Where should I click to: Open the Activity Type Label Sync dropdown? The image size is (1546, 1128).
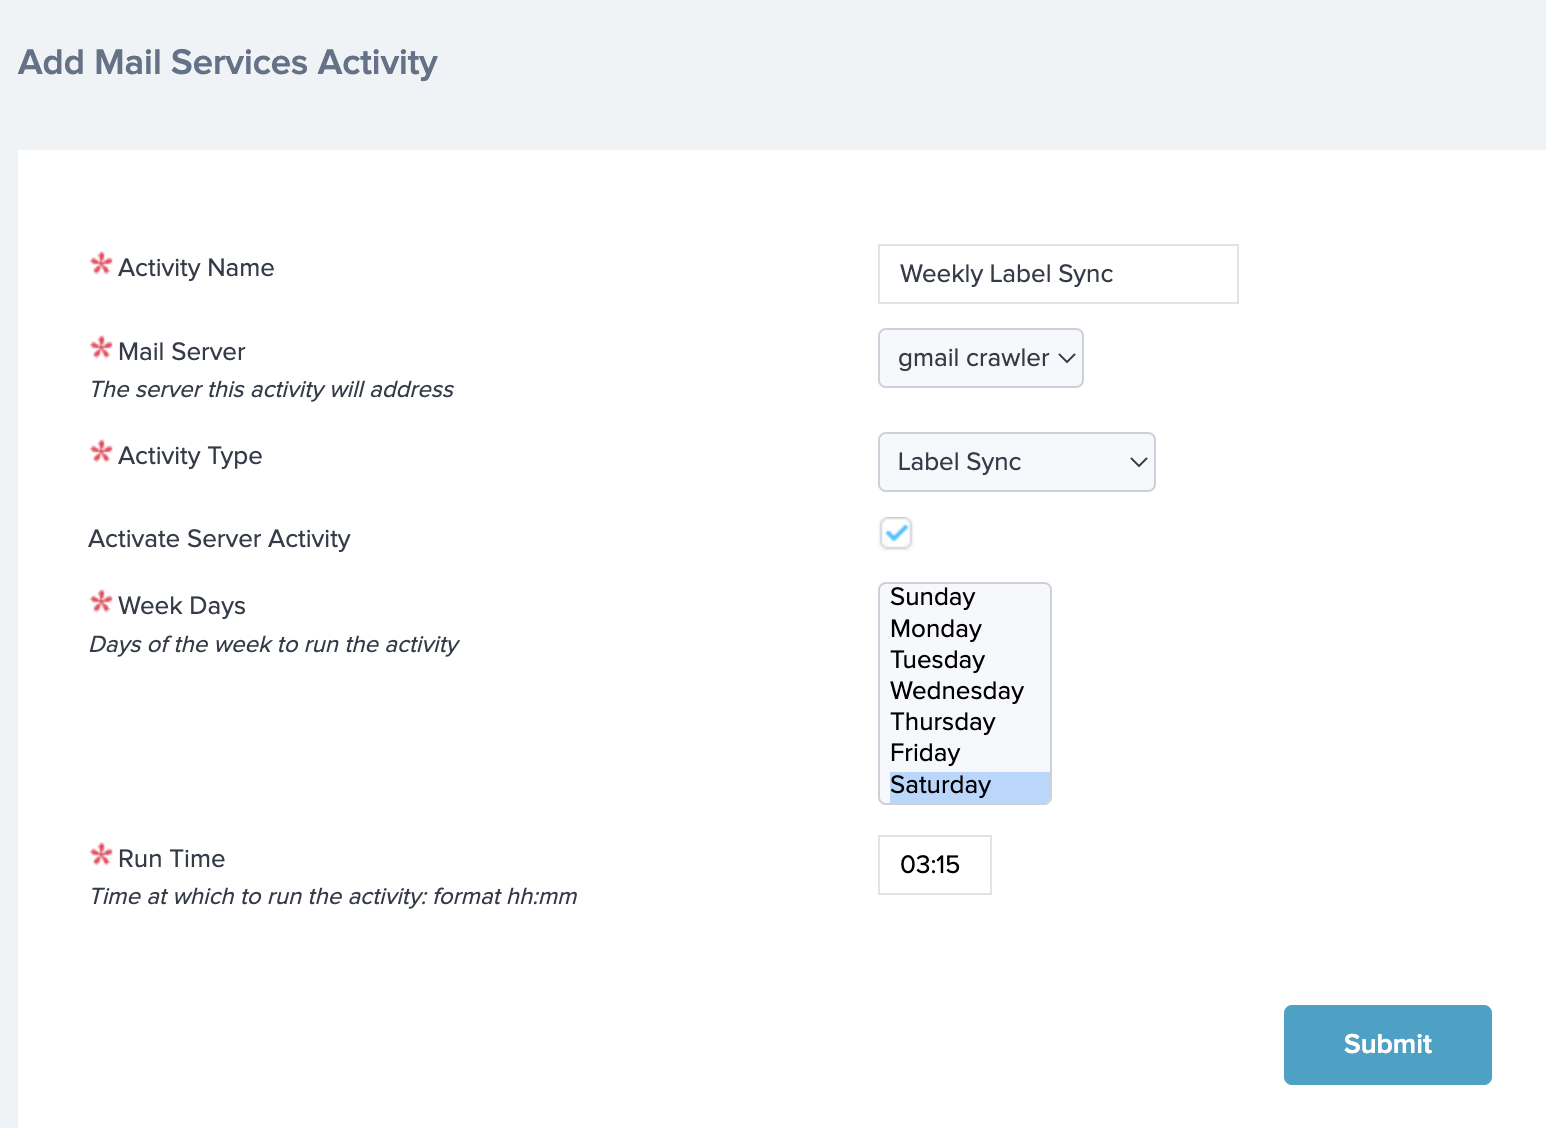1017,462
